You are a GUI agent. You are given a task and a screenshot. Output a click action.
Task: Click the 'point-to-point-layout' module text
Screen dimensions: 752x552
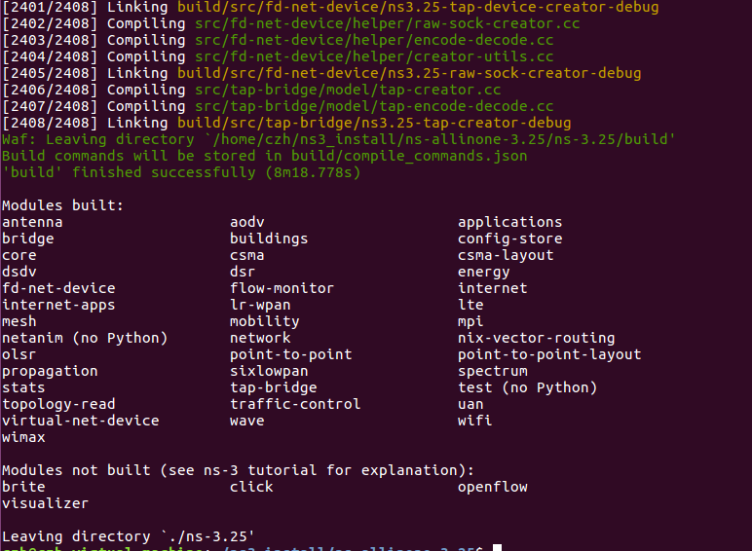(549, 354)
